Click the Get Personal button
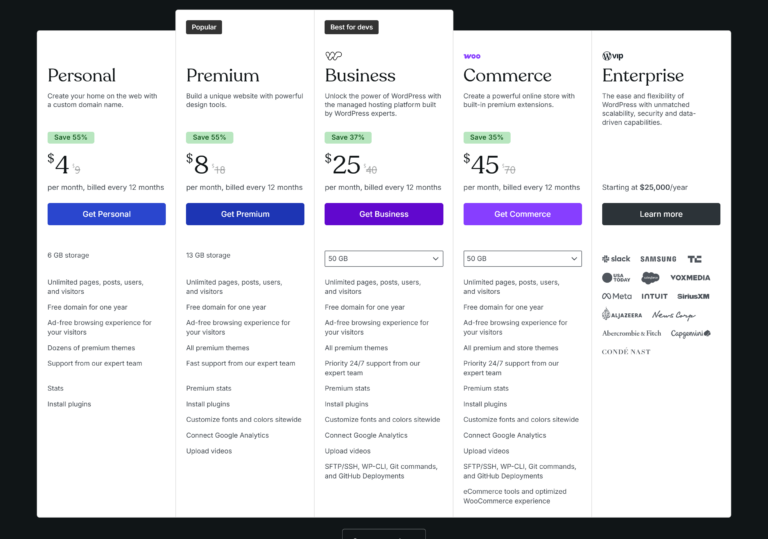The image size is (768, 539). (106, 214)
